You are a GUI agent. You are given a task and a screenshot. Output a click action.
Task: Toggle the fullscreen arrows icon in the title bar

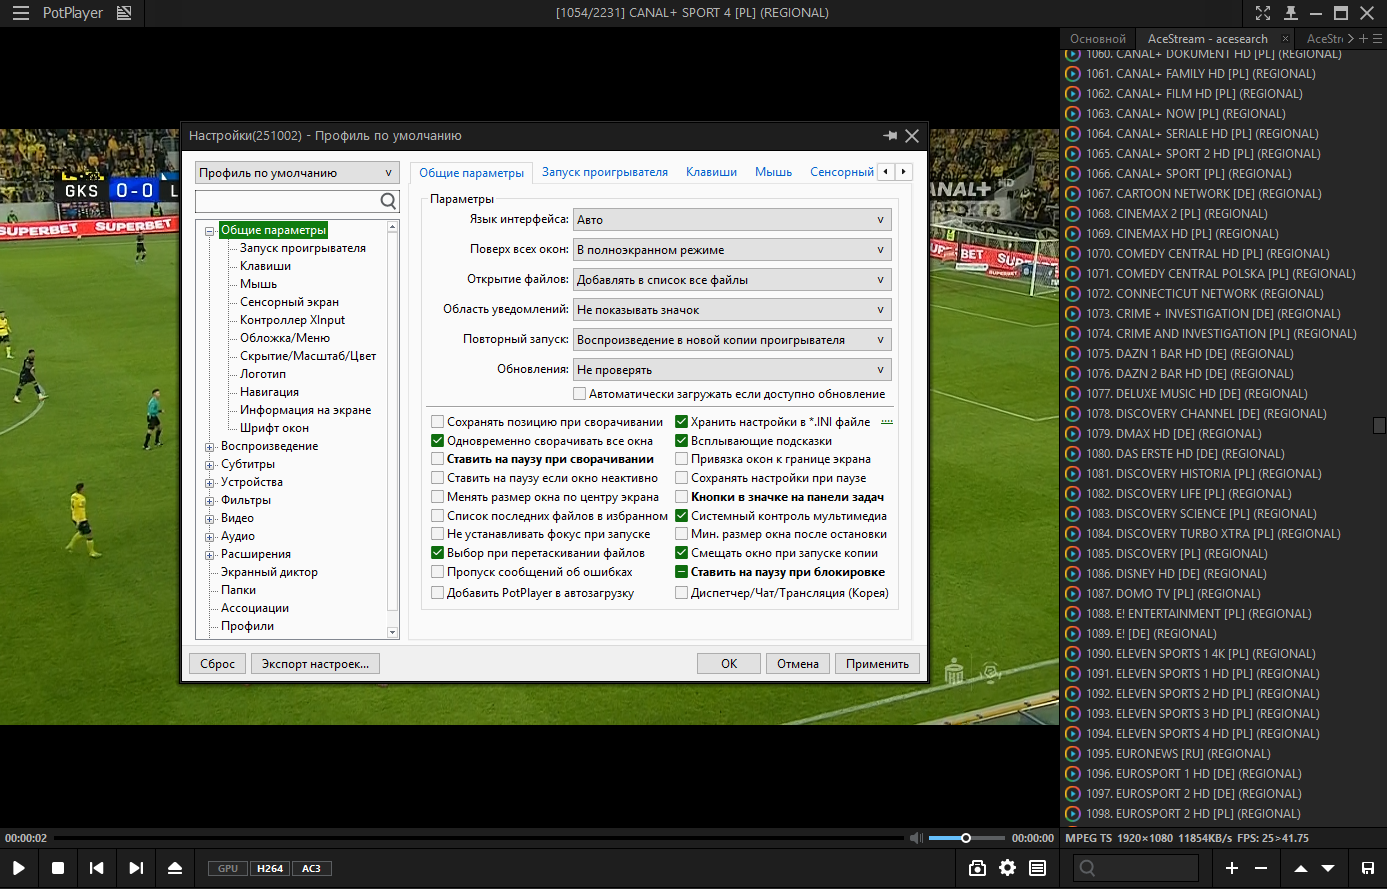click(x=1263, y=13)
